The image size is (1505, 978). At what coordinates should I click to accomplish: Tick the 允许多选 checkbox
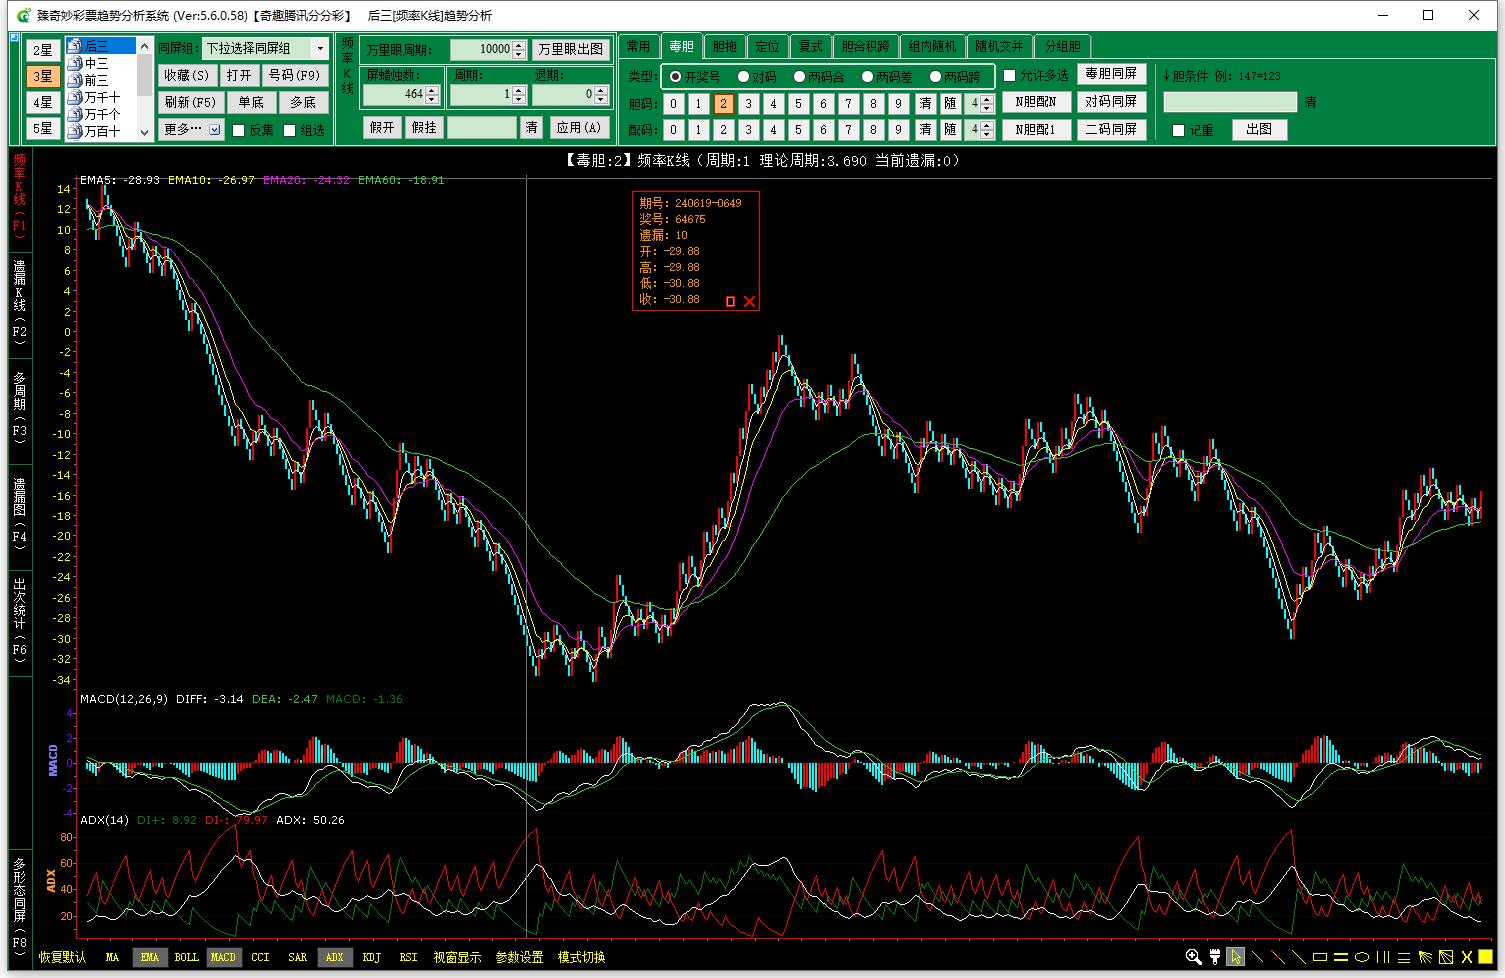tap(1009, 76)
